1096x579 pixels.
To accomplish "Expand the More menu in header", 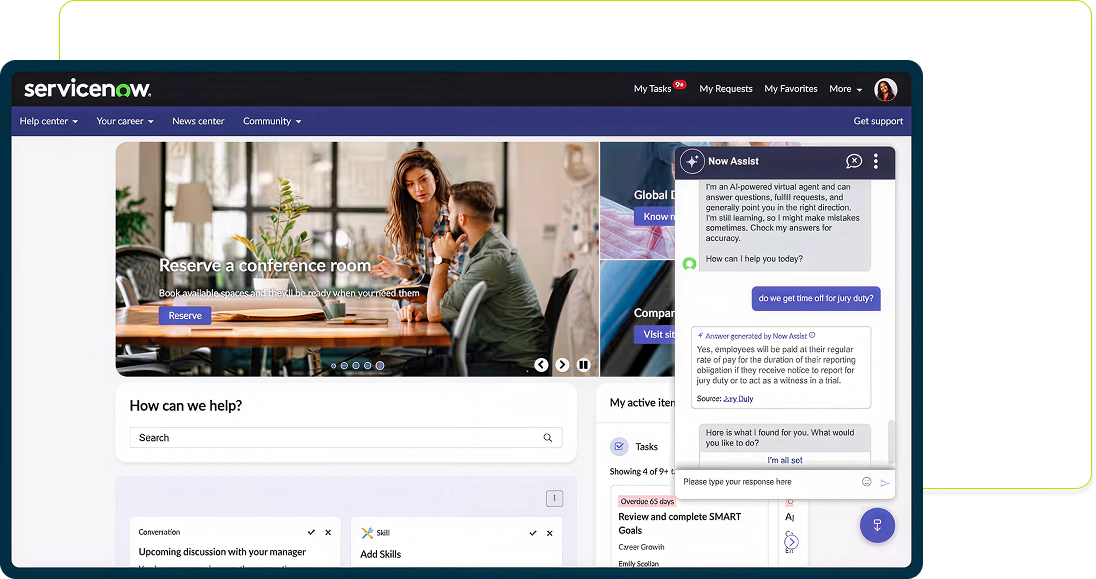I will pyautogui.click(x=845, y=89).
